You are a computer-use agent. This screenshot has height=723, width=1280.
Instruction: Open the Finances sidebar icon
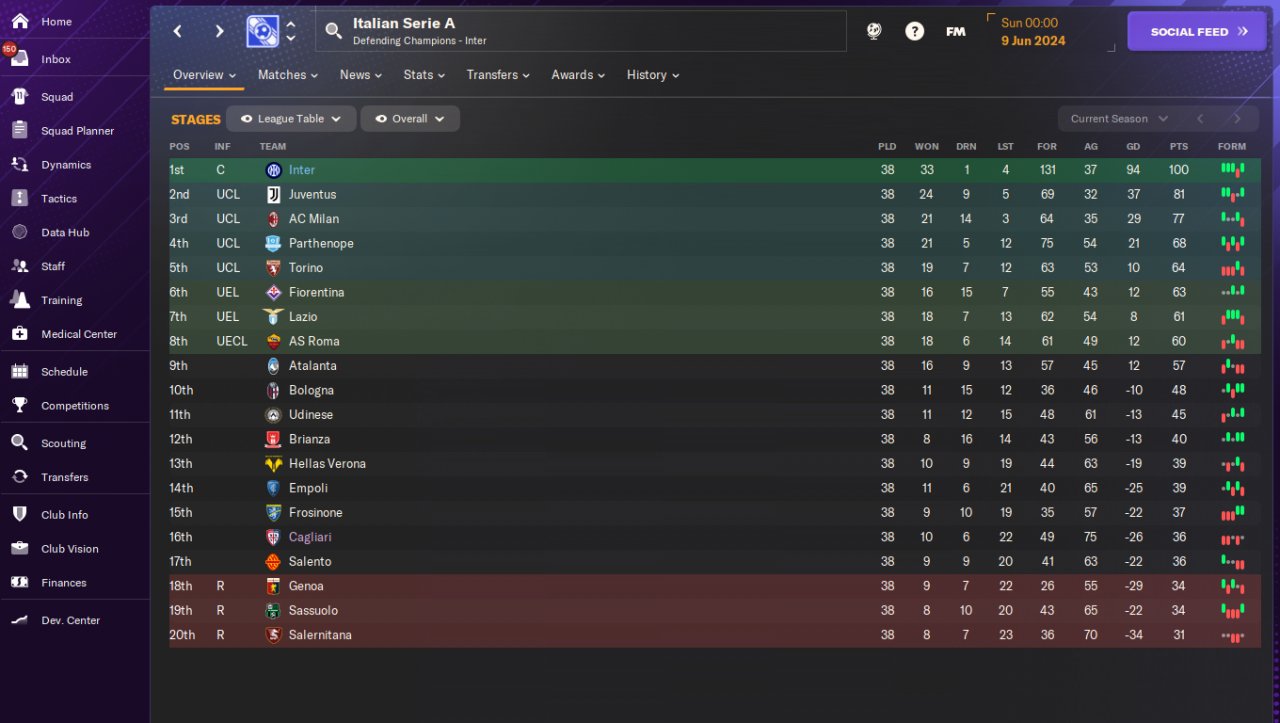[x=19, y=582]
